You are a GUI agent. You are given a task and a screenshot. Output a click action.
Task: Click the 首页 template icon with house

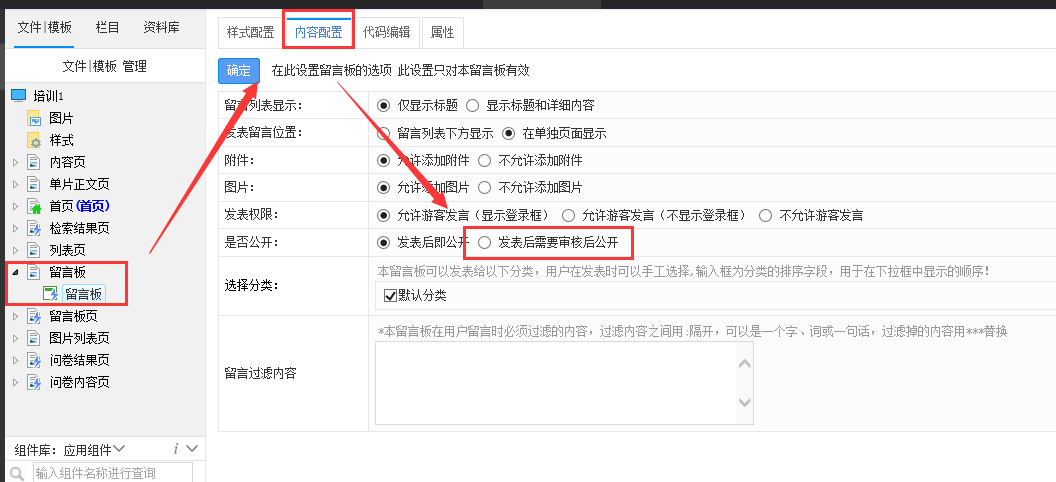click(x=33, y=206)
